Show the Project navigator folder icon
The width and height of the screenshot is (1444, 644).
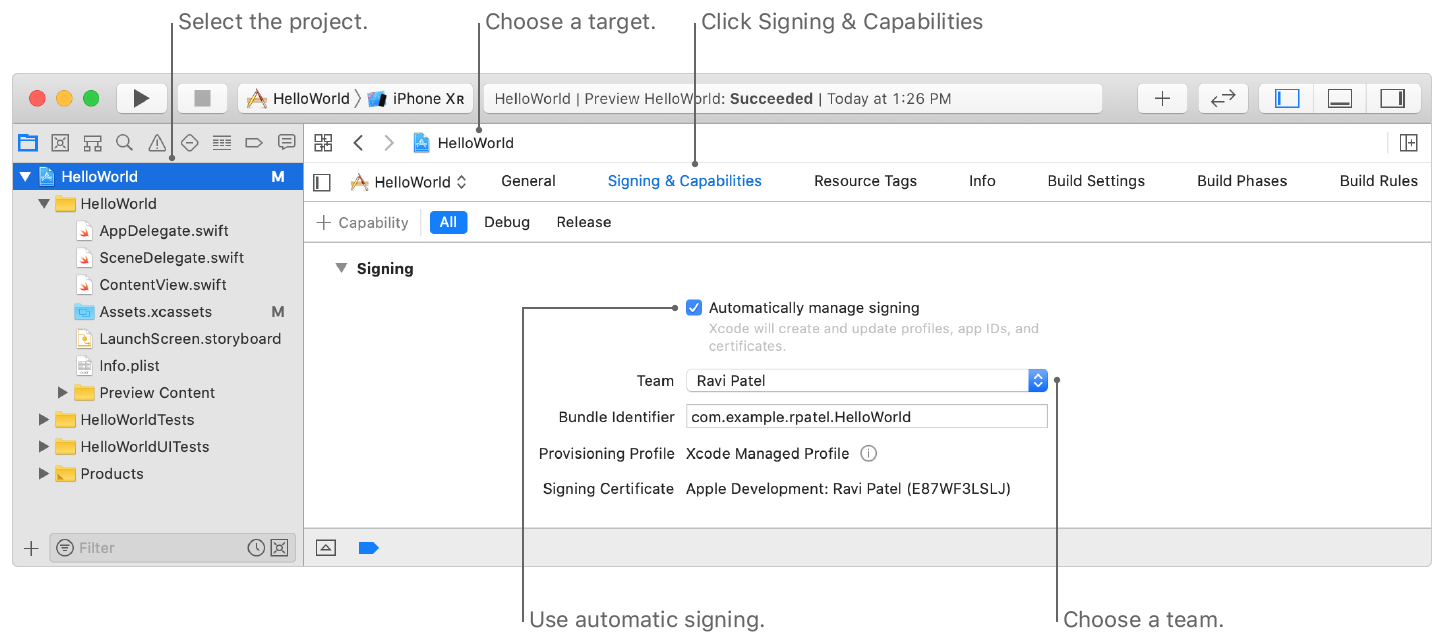[x=28, y=143]
